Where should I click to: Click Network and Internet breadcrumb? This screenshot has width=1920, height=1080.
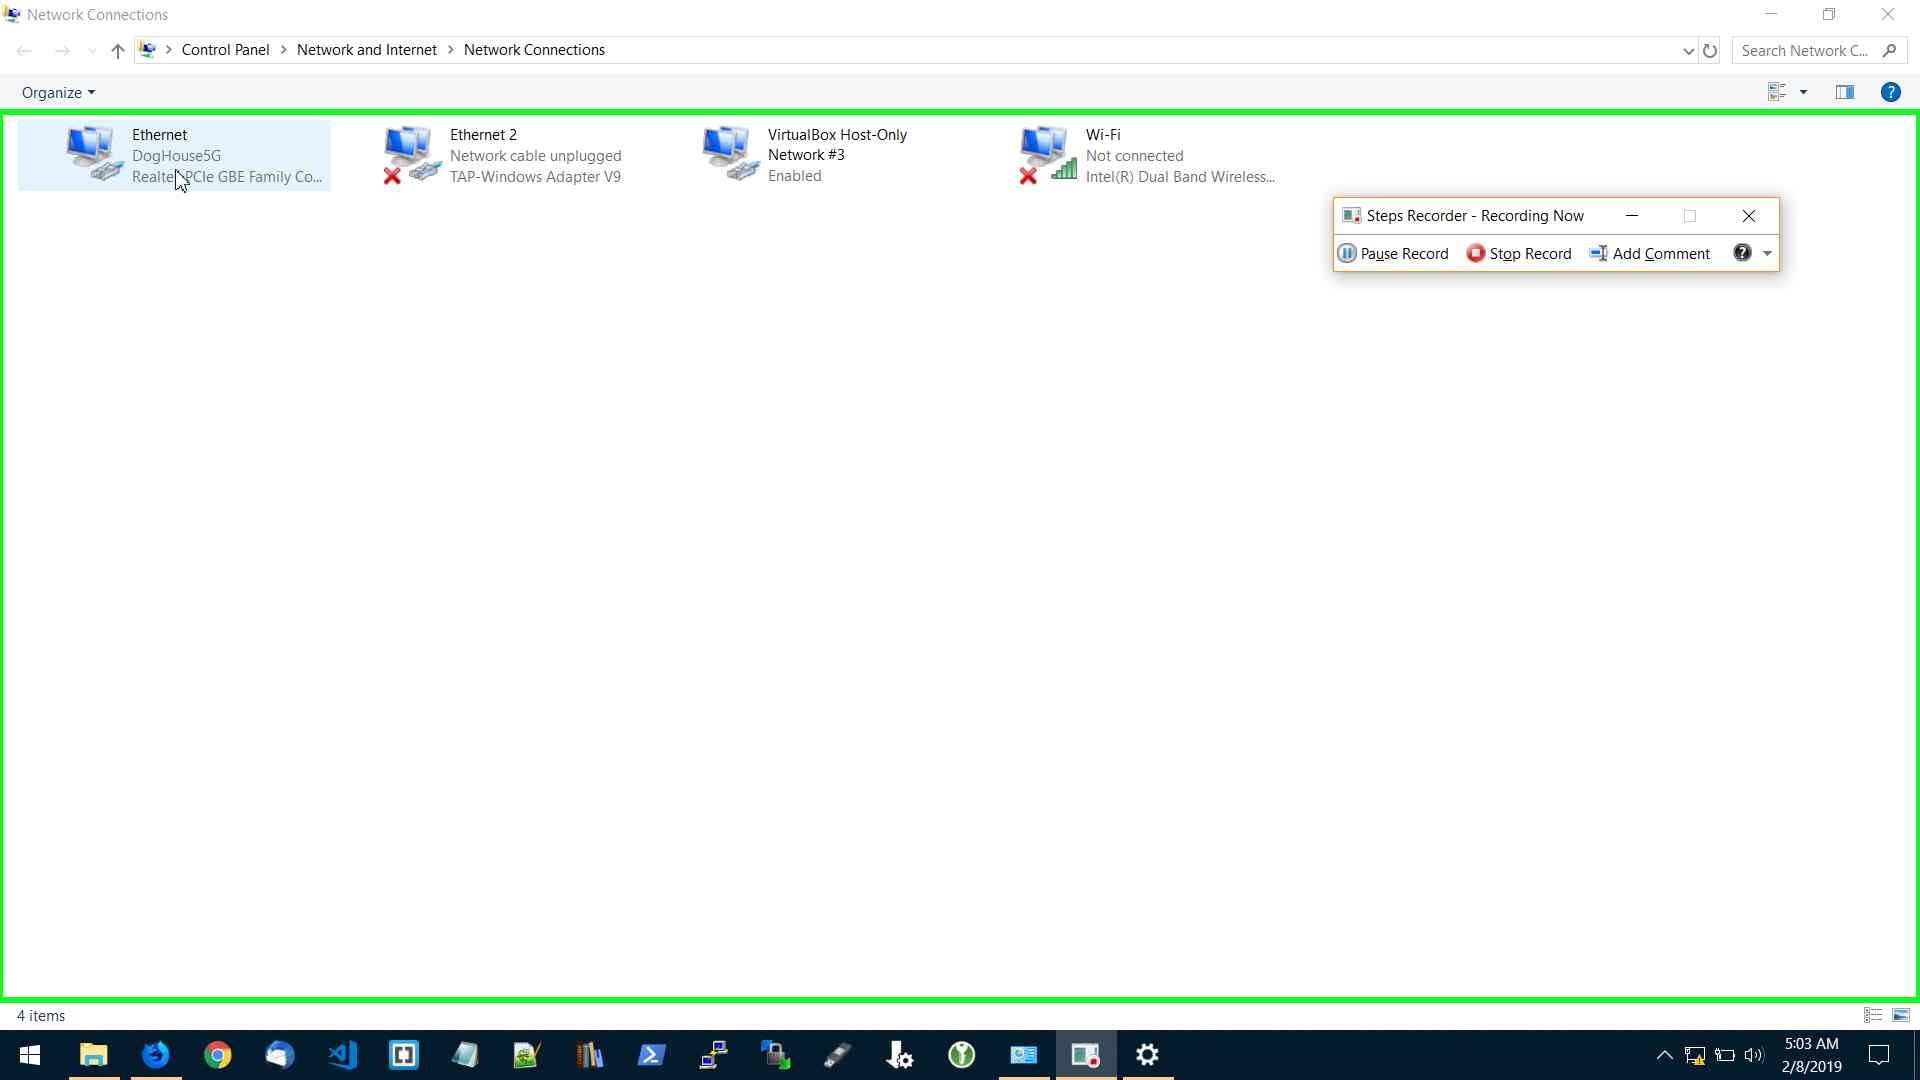tap(366, 50)
